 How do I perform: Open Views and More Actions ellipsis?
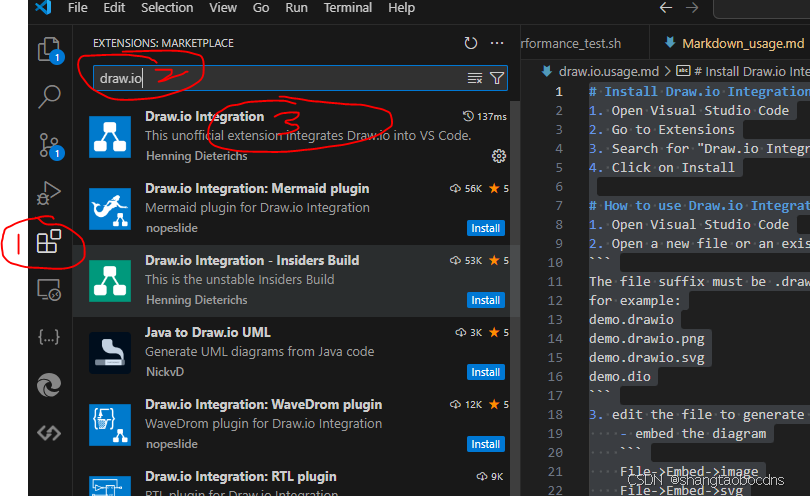[x=497, y=43]
